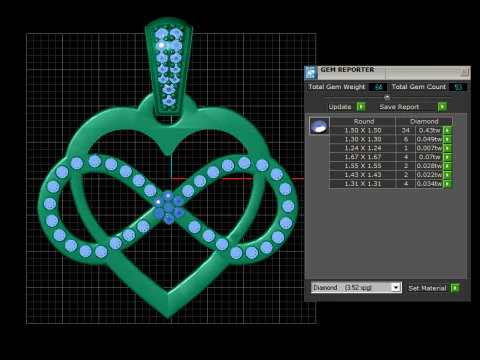Image resolution: width=480 pixels, height=360 pixels.
Task: Select the 1.50 X 1.50 size cell
Action: coord(363,130)
